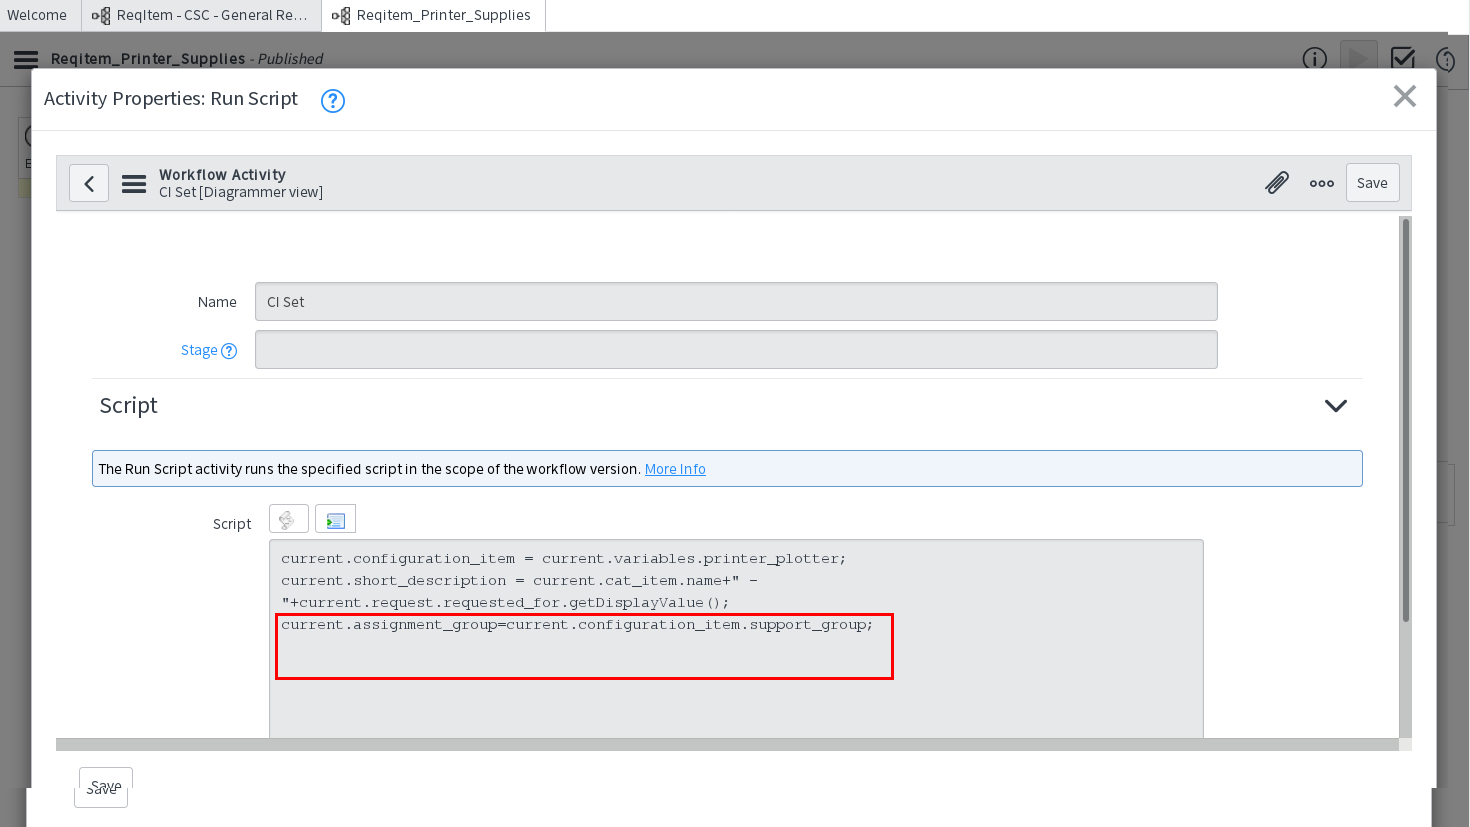The height and width of the screenshot is (827, 1470).
Task: Open the Welcome tab
Action: pos(37,15)
